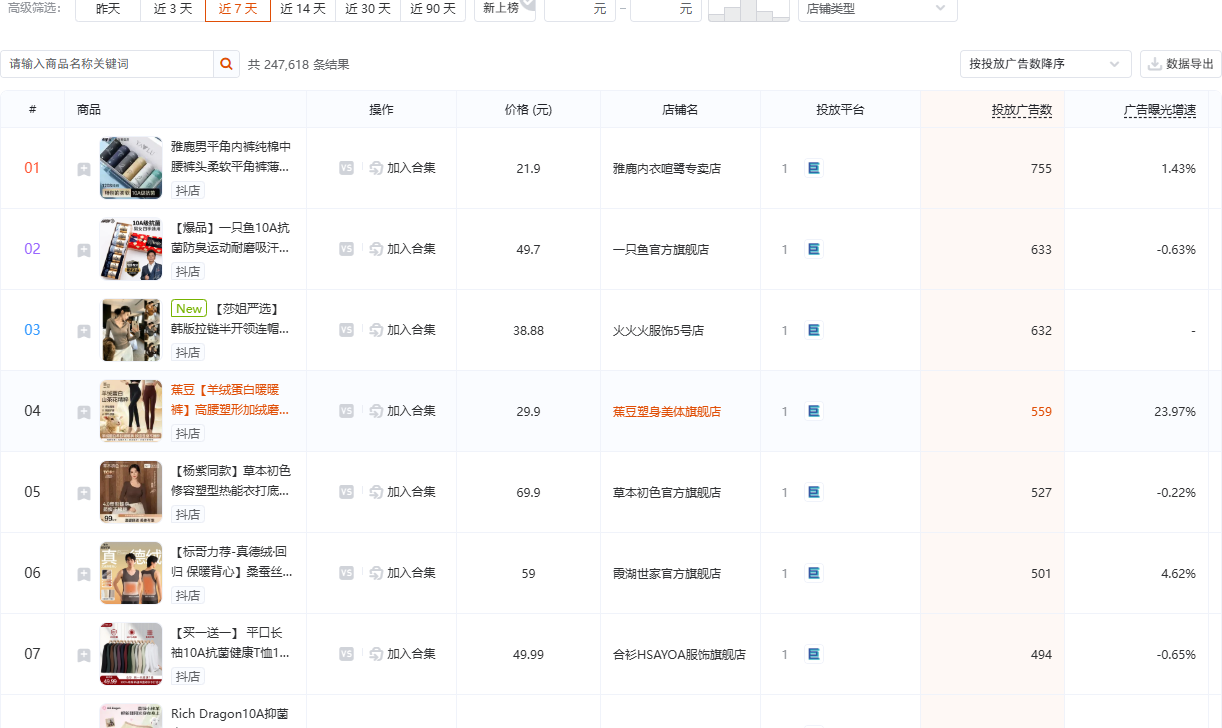Open product title 【杨紫同款】草本初色

pyautogui.click(x=232, y=480)
